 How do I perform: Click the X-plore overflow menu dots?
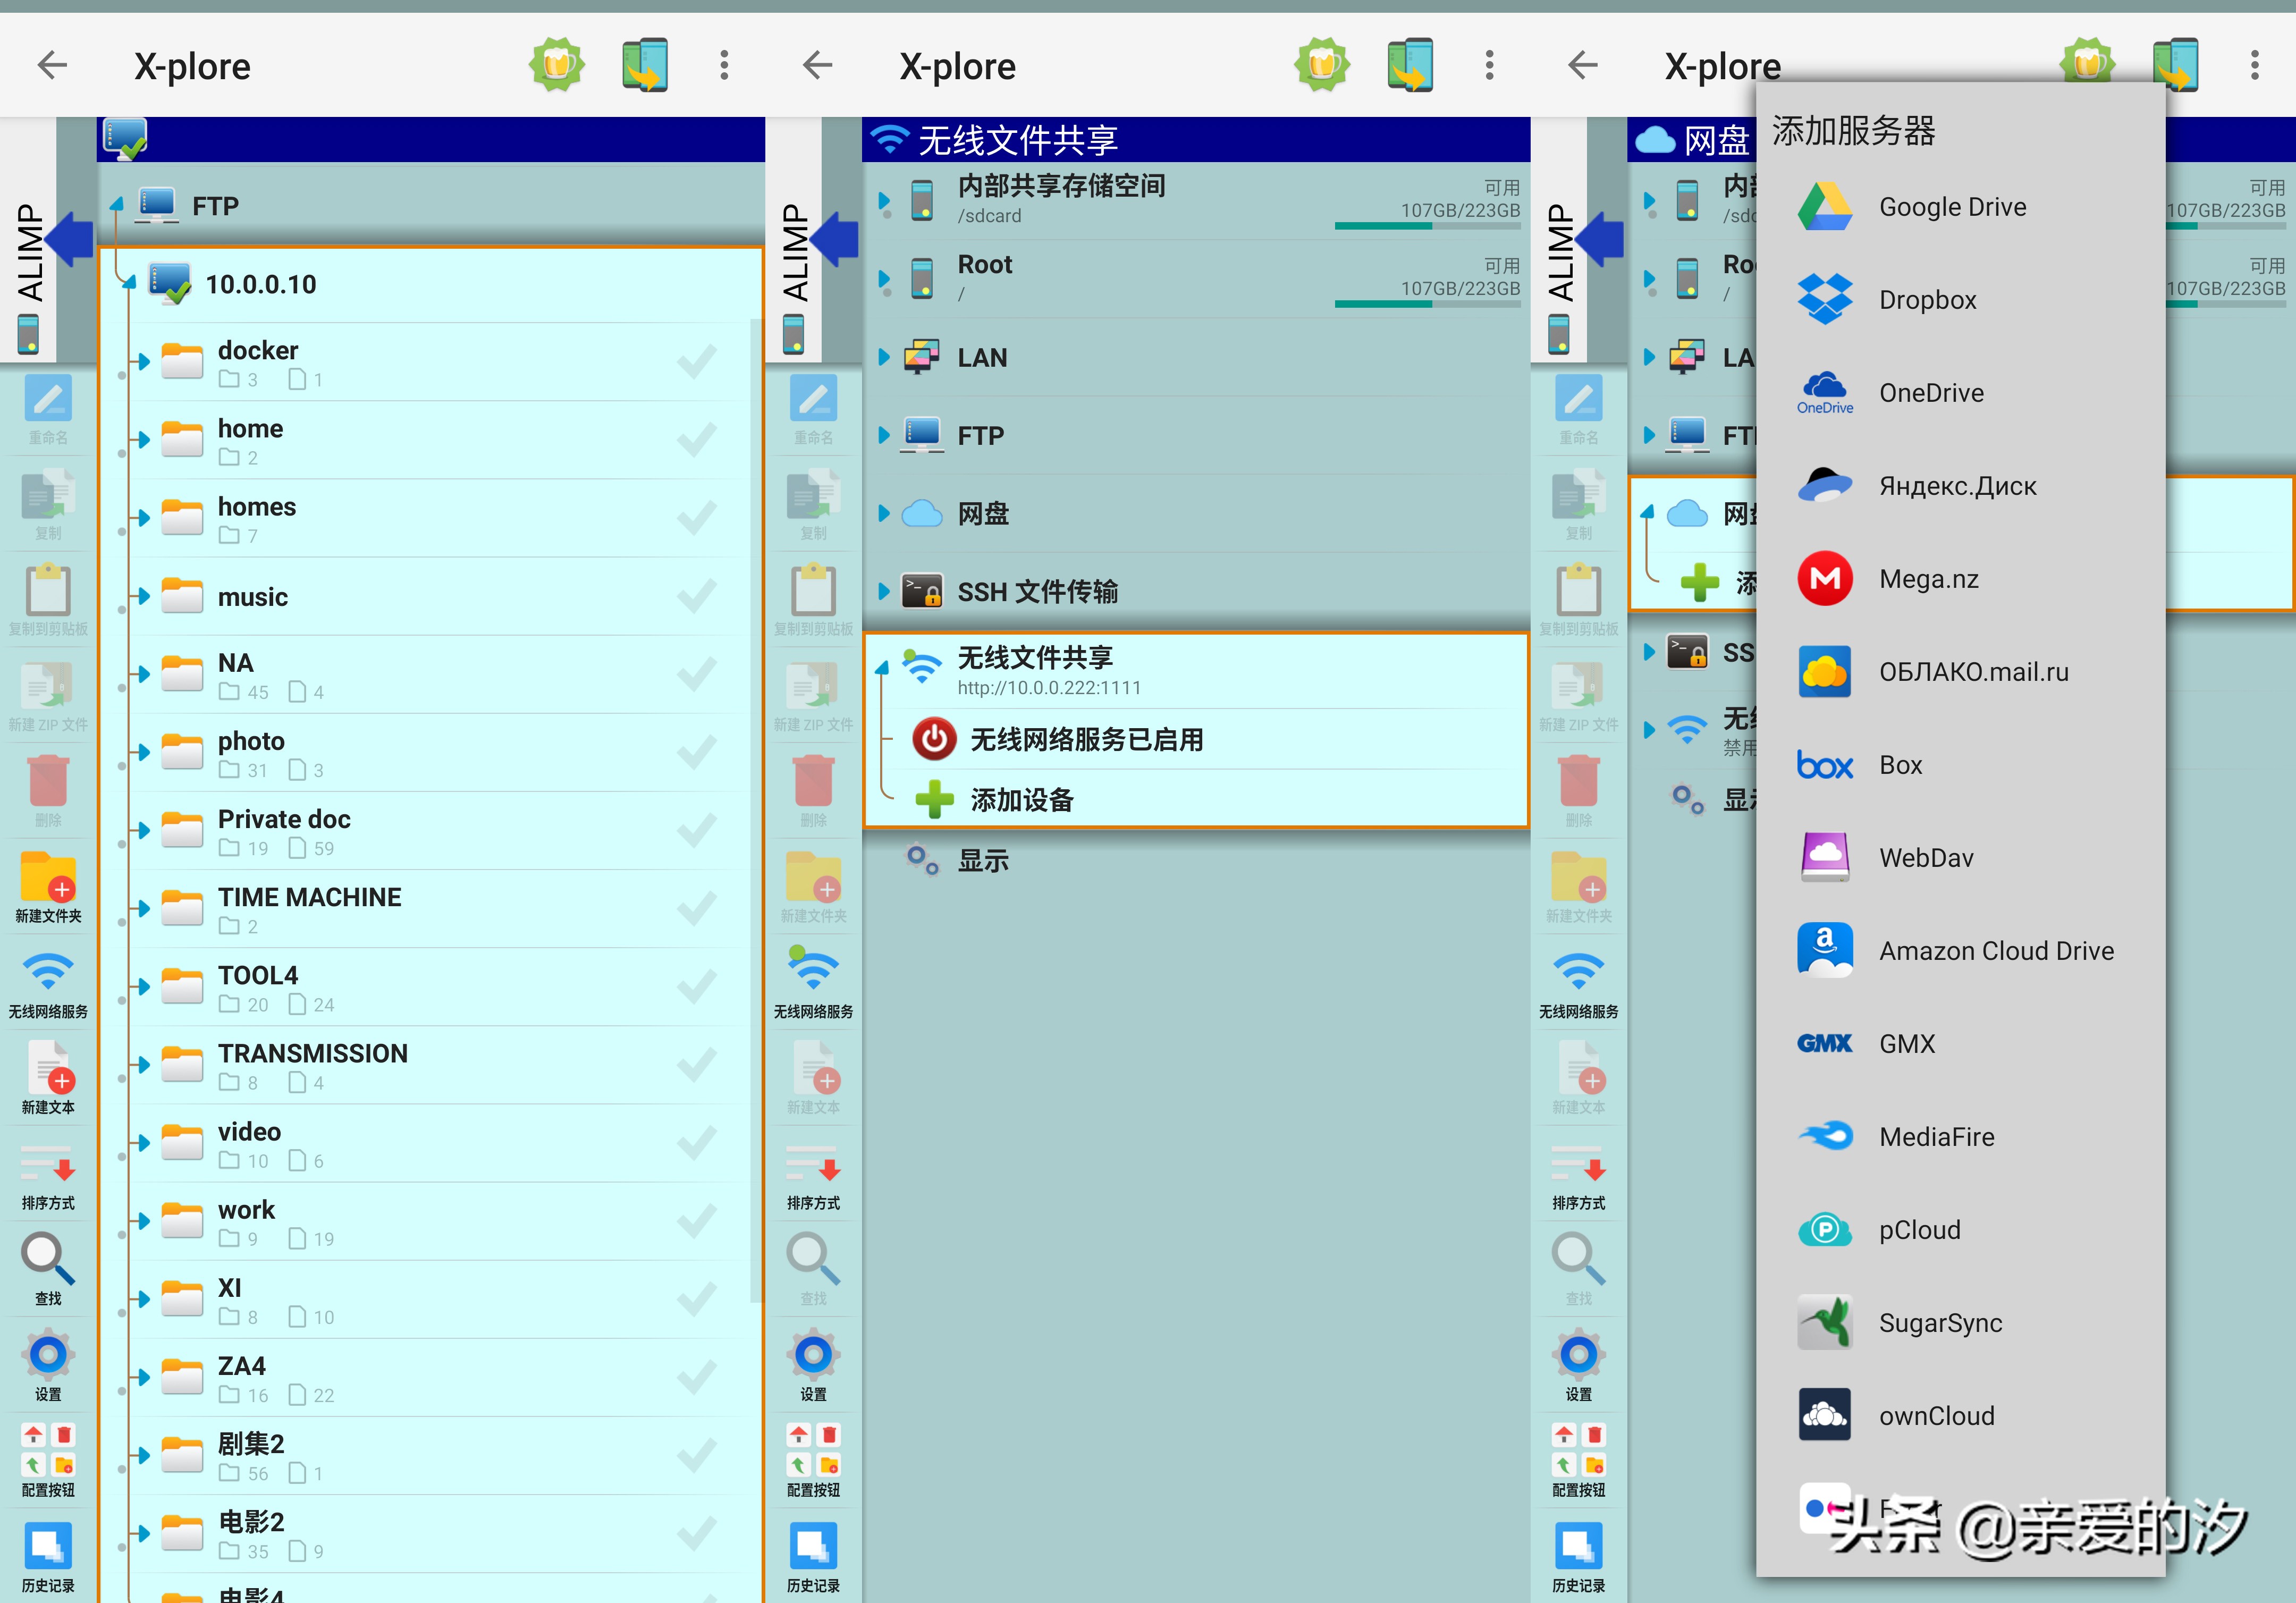click(x=724, y=64)
